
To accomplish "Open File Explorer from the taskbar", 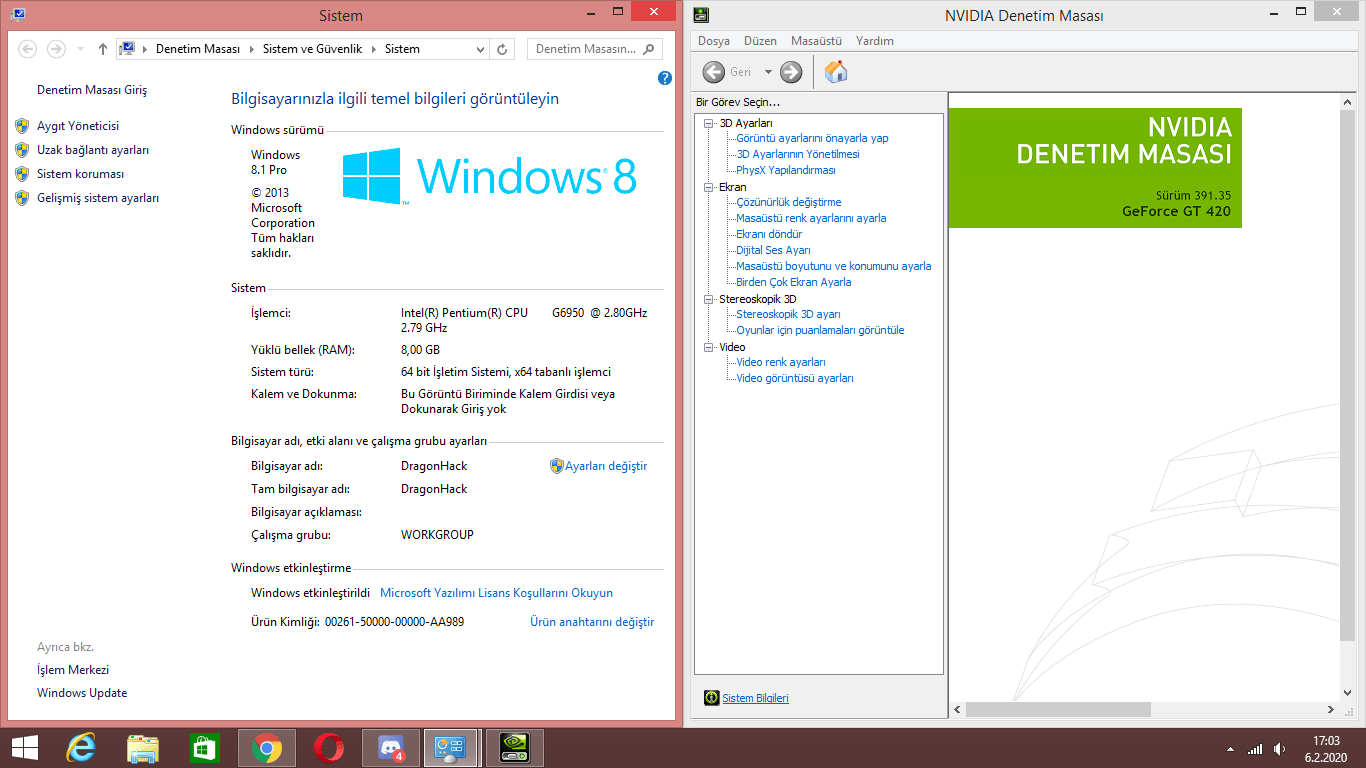I will click(143, 748).
